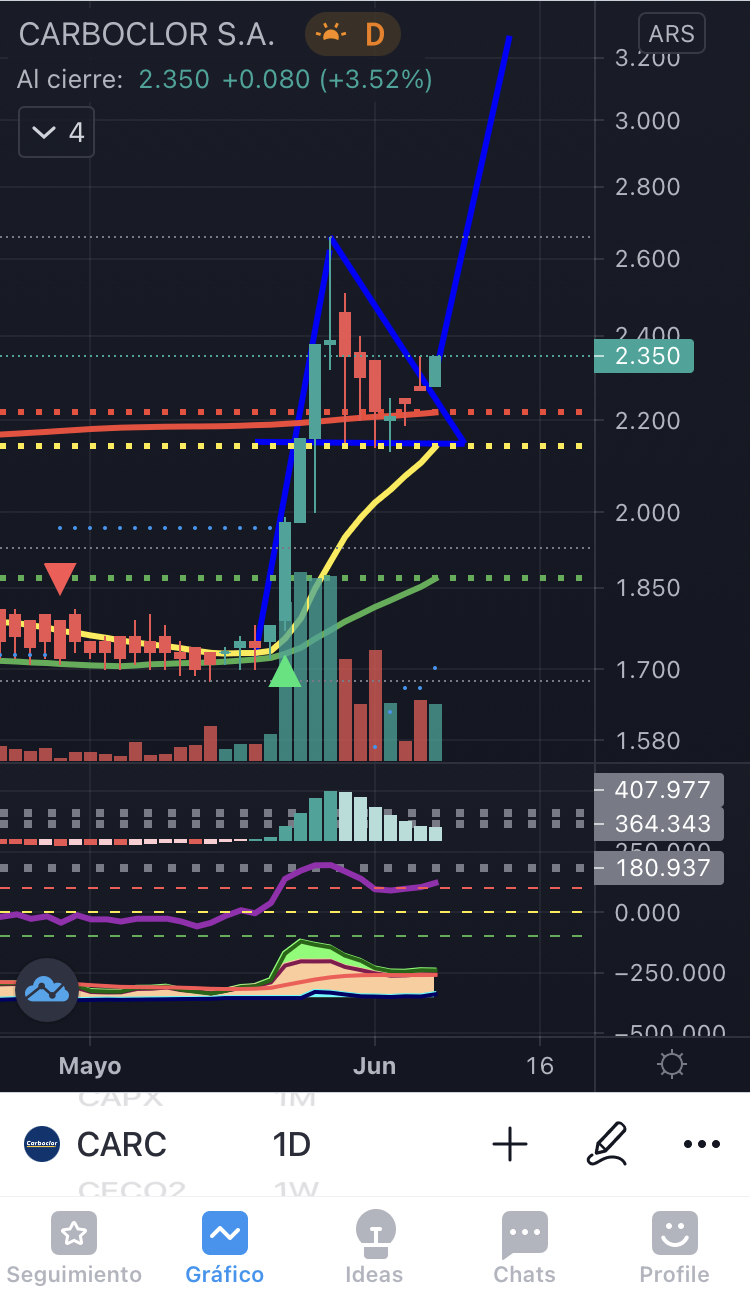Viewport: 750px width, 1294px height.
Task: Open the CARC symbol search
Action: (x=122, y=1144)
